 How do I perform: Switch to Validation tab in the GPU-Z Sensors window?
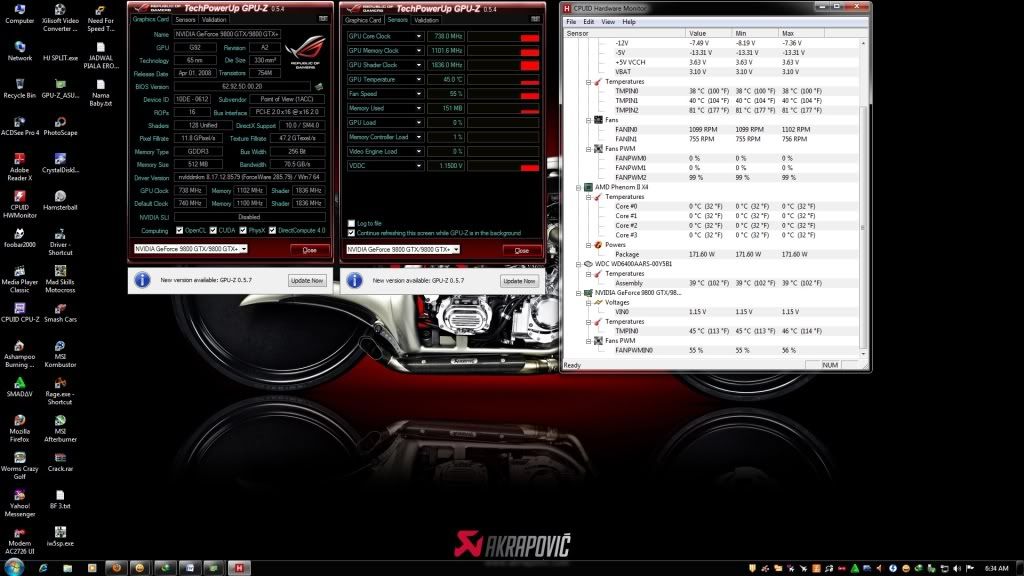pyautogui.click(x=426, y=20)
